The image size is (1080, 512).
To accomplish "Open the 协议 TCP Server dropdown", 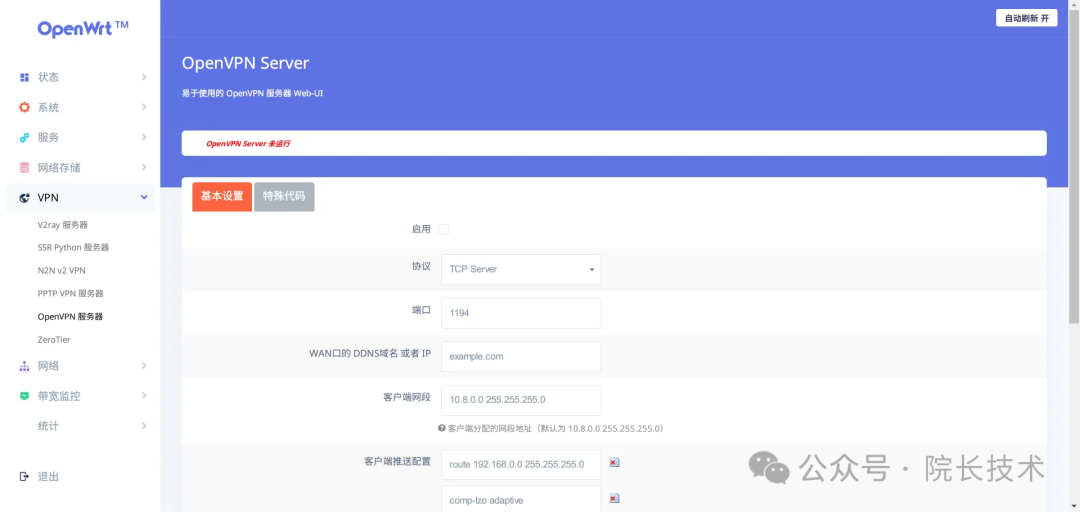I will click(521, 269).
